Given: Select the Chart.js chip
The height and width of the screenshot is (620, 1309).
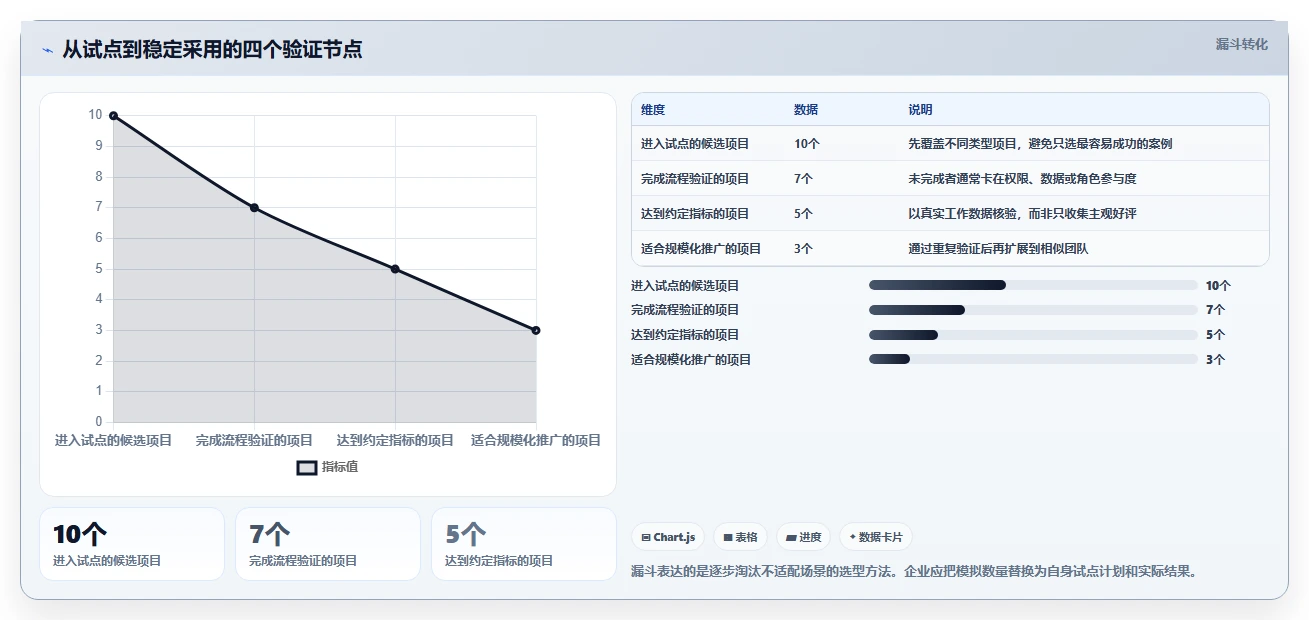Looking at the screenshot, I should coord(668,537).
